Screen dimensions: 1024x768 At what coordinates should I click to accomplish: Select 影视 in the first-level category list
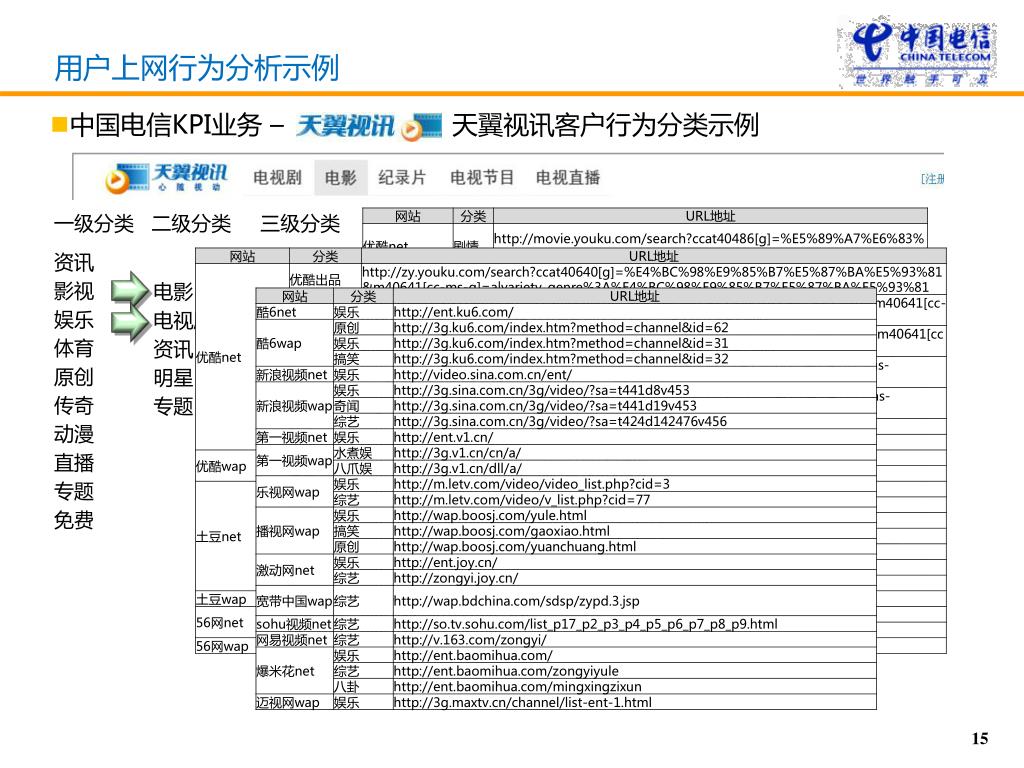coord(74,291)
